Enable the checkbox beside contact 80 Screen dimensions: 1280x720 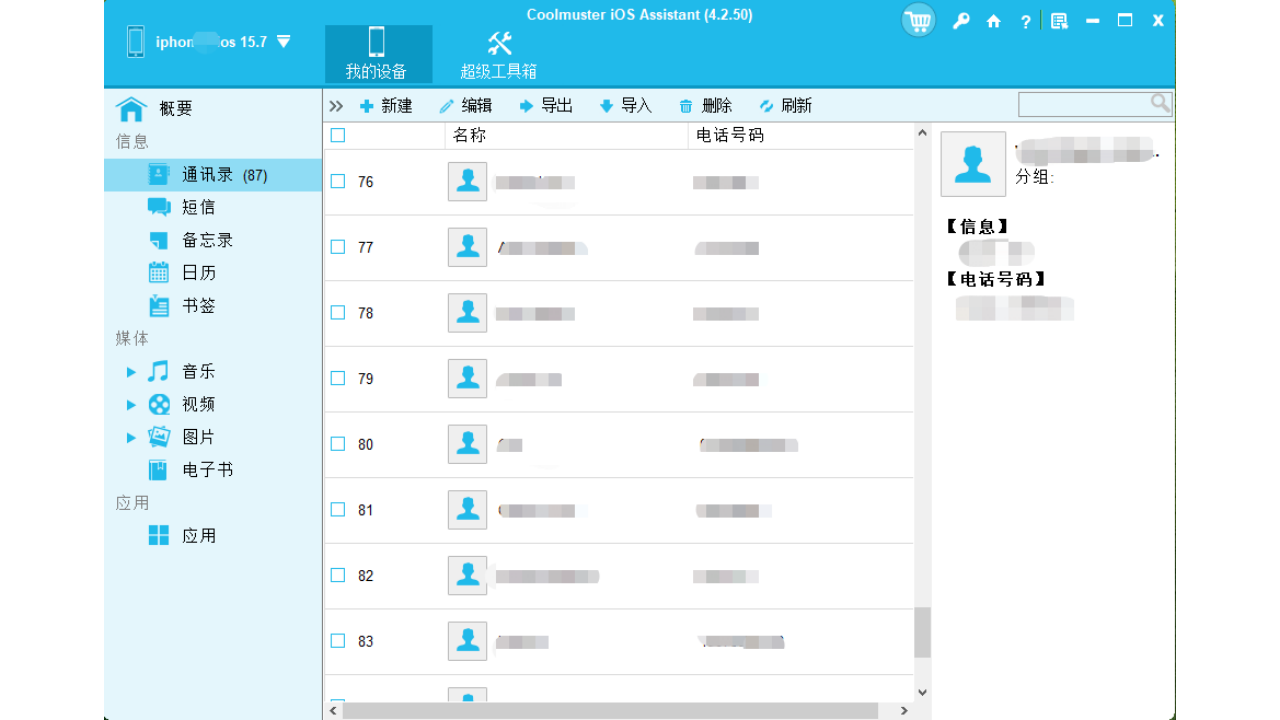click(337, 443)
